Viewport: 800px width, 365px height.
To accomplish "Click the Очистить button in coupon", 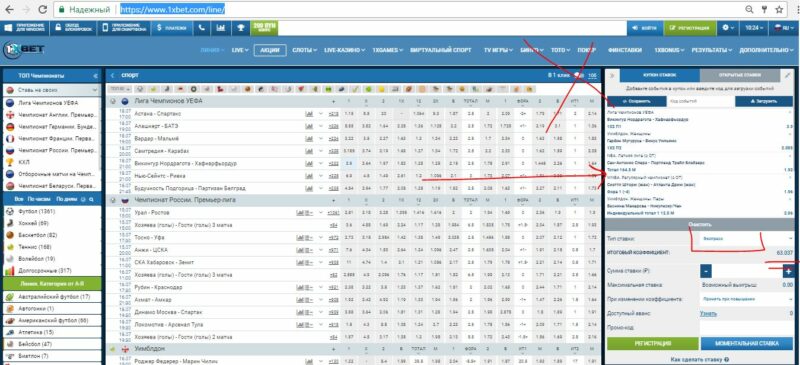I will [x=699, y=224].
